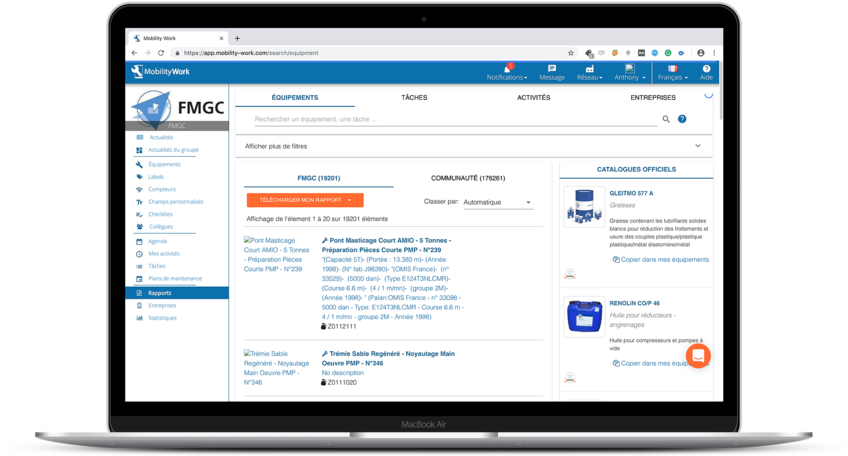848x456 pixels.
Task: Switch to the Équipements tab
Action: tap(295, 97)
